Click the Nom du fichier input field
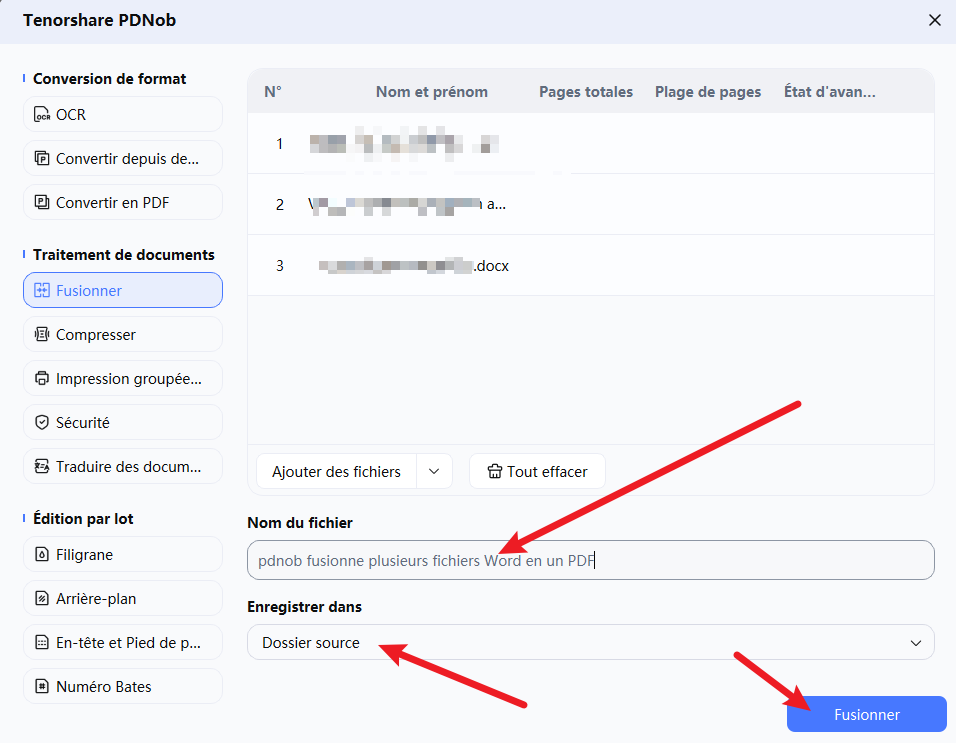The image size is (956, 743). point(590,560)
